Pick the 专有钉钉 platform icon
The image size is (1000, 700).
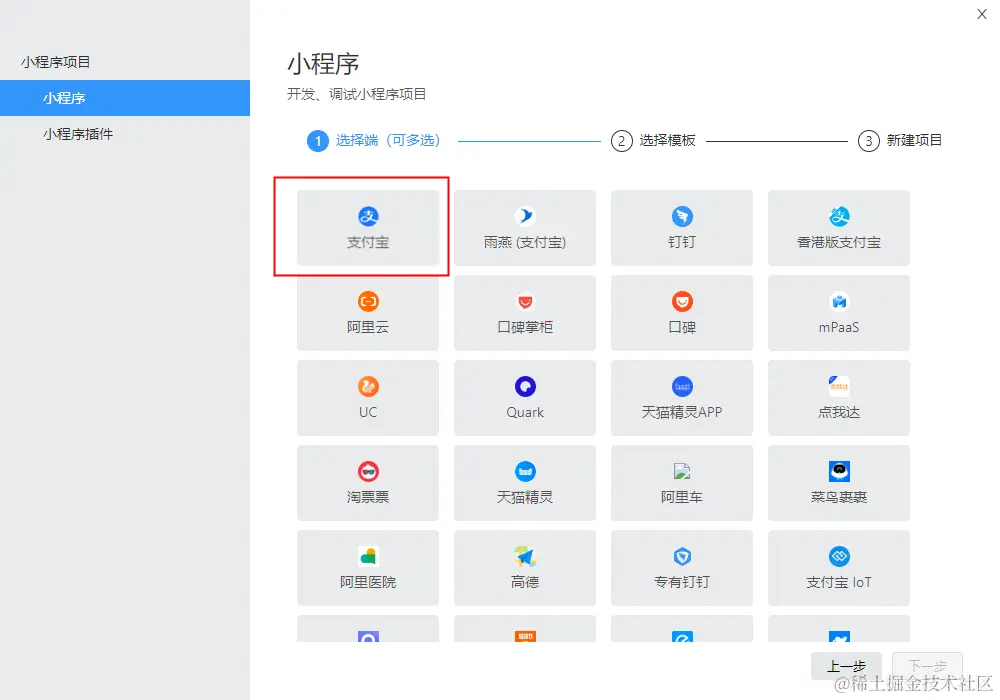click(682, 557)
